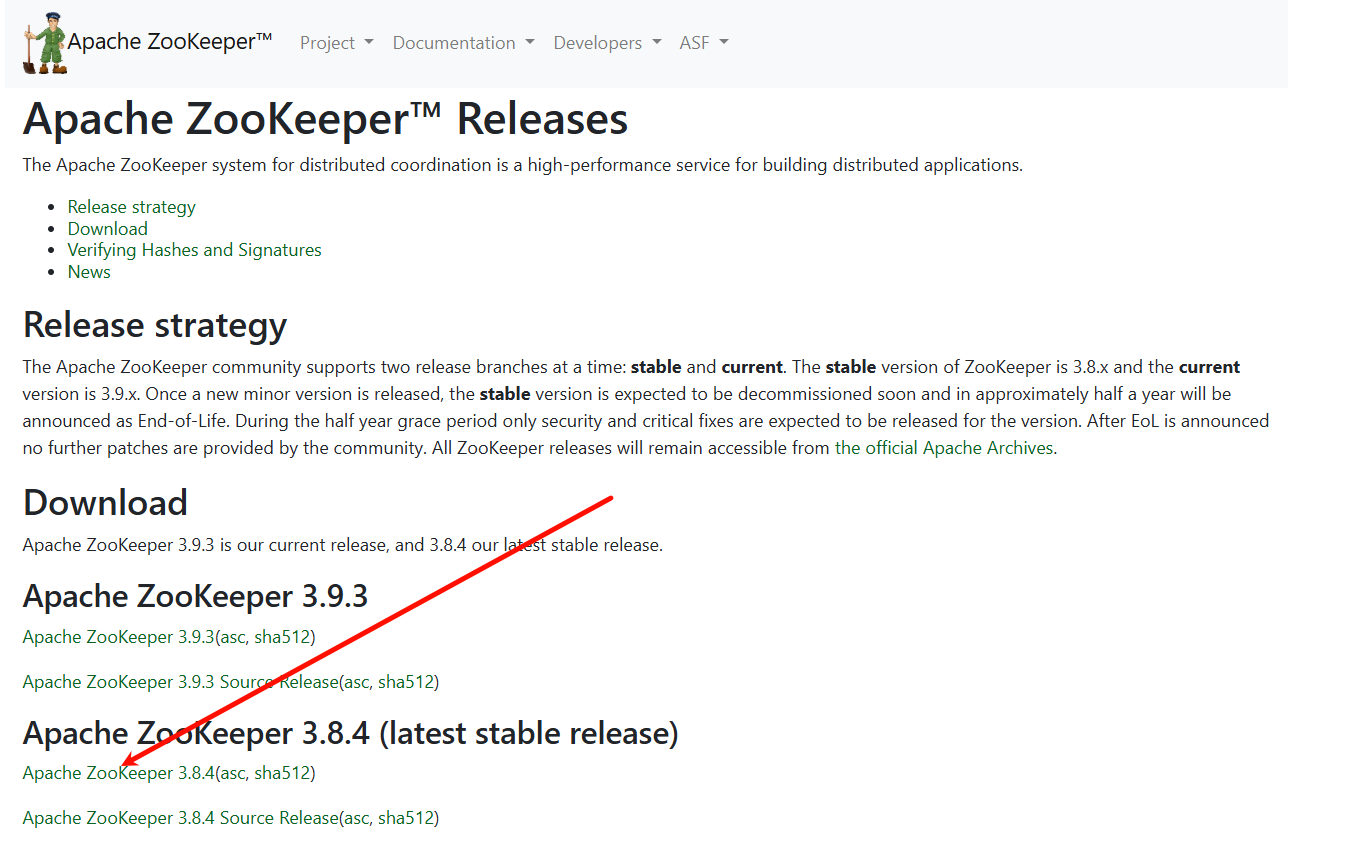Viewport: 1352px width, 844px height.
Task: Click the Download section heading
Action: [x=105, y=502]
